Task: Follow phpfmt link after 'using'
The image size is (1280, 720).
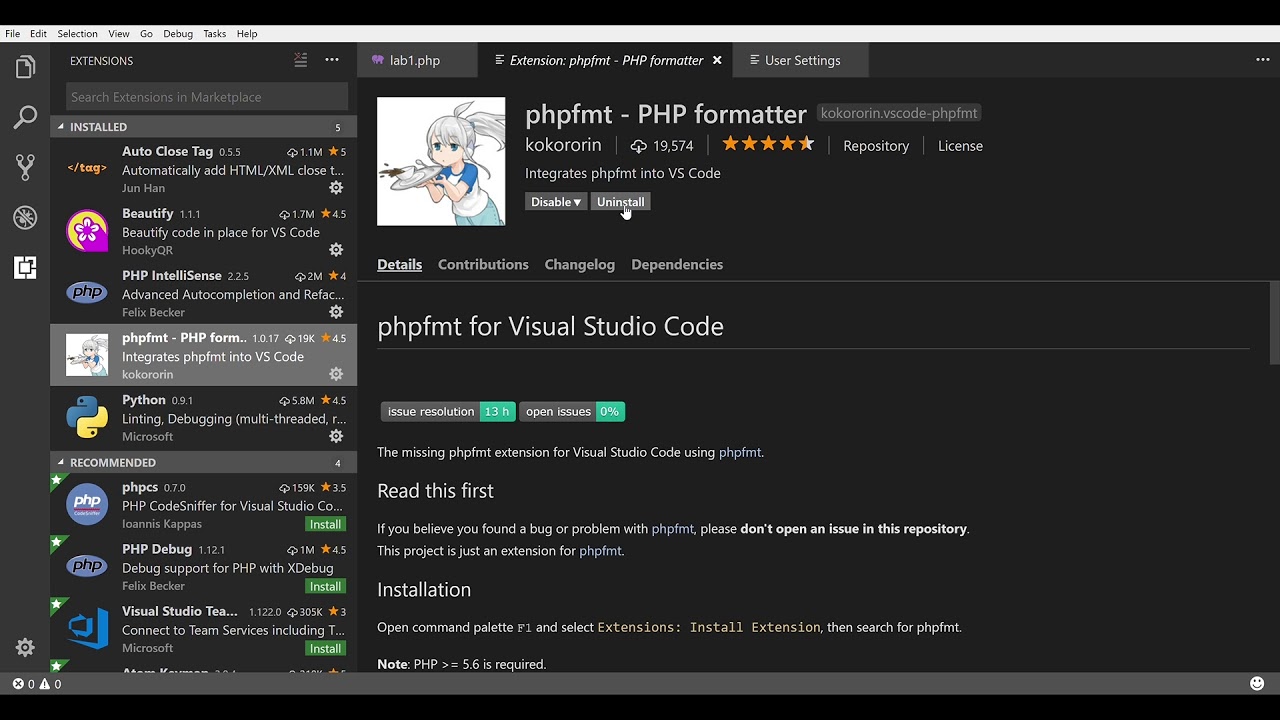Action: [740, 452]
